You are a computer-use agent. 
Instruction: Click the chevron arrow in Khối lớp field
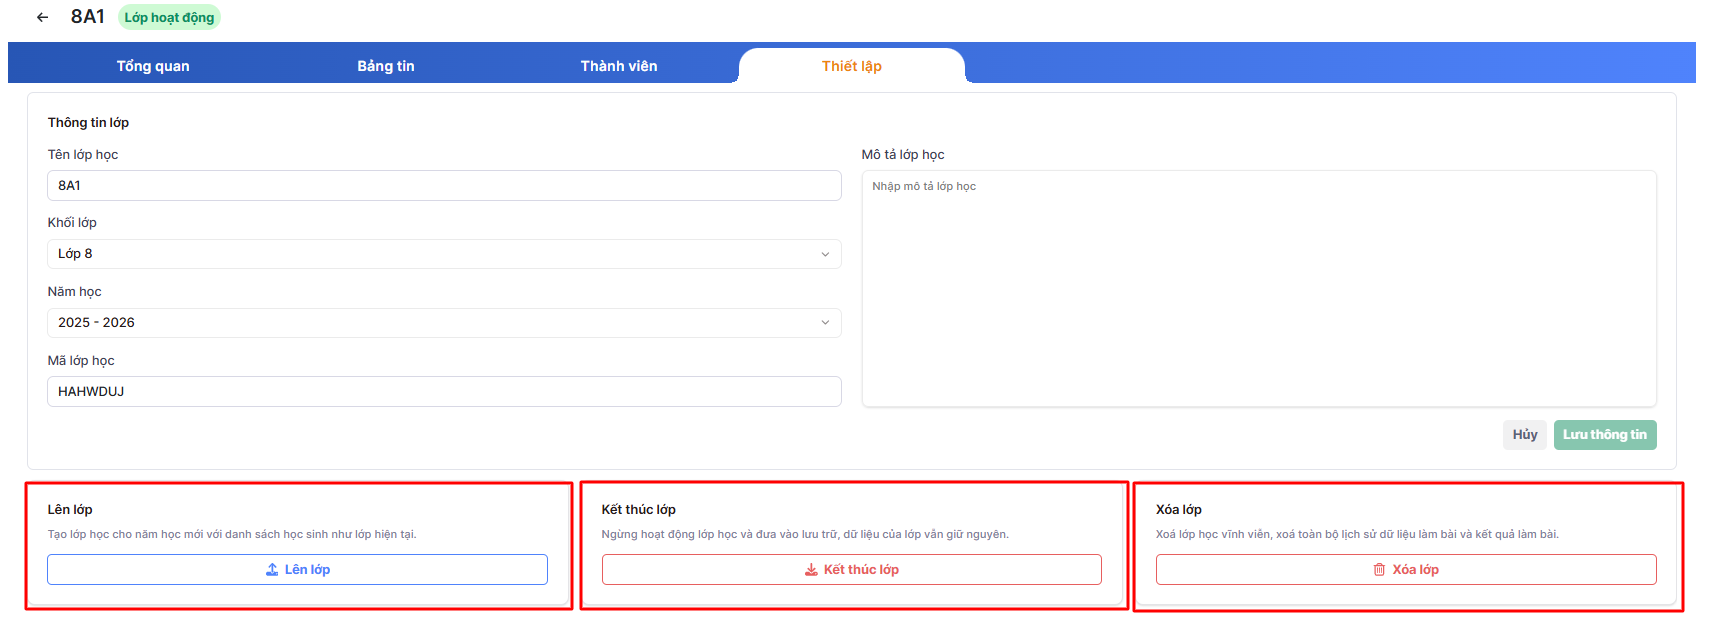tap(825, 254)
